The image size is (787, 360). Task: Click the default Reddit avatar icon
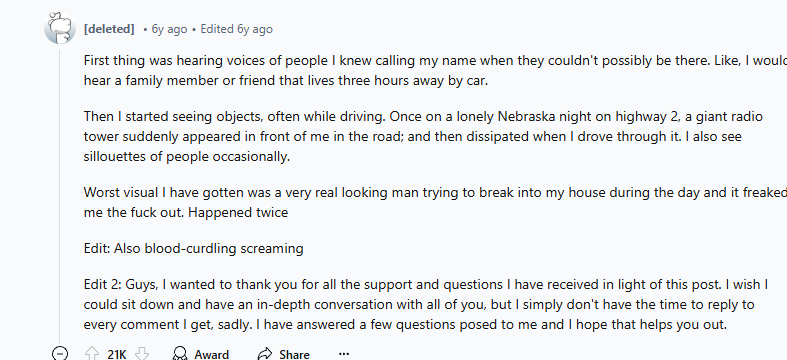point(60,28)
